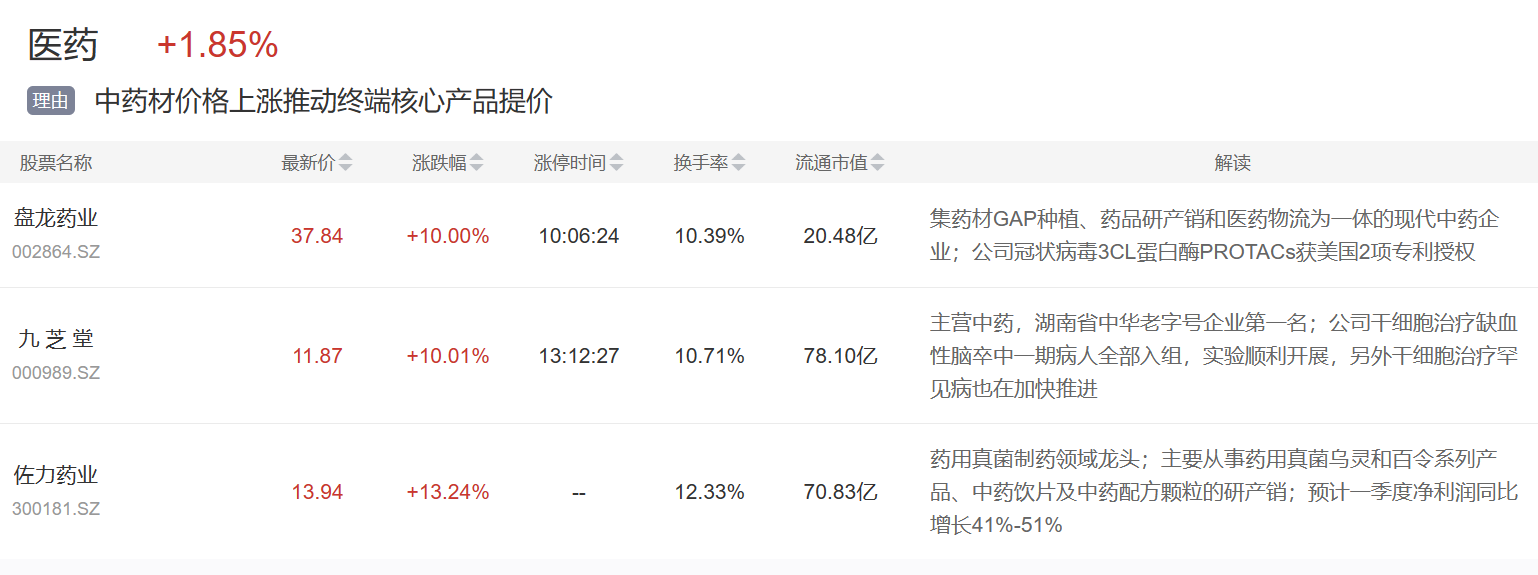This screenshot has height=575, width=1538.
Task: Select stock code 002864.SZ
Action: (x=56, y=252)
